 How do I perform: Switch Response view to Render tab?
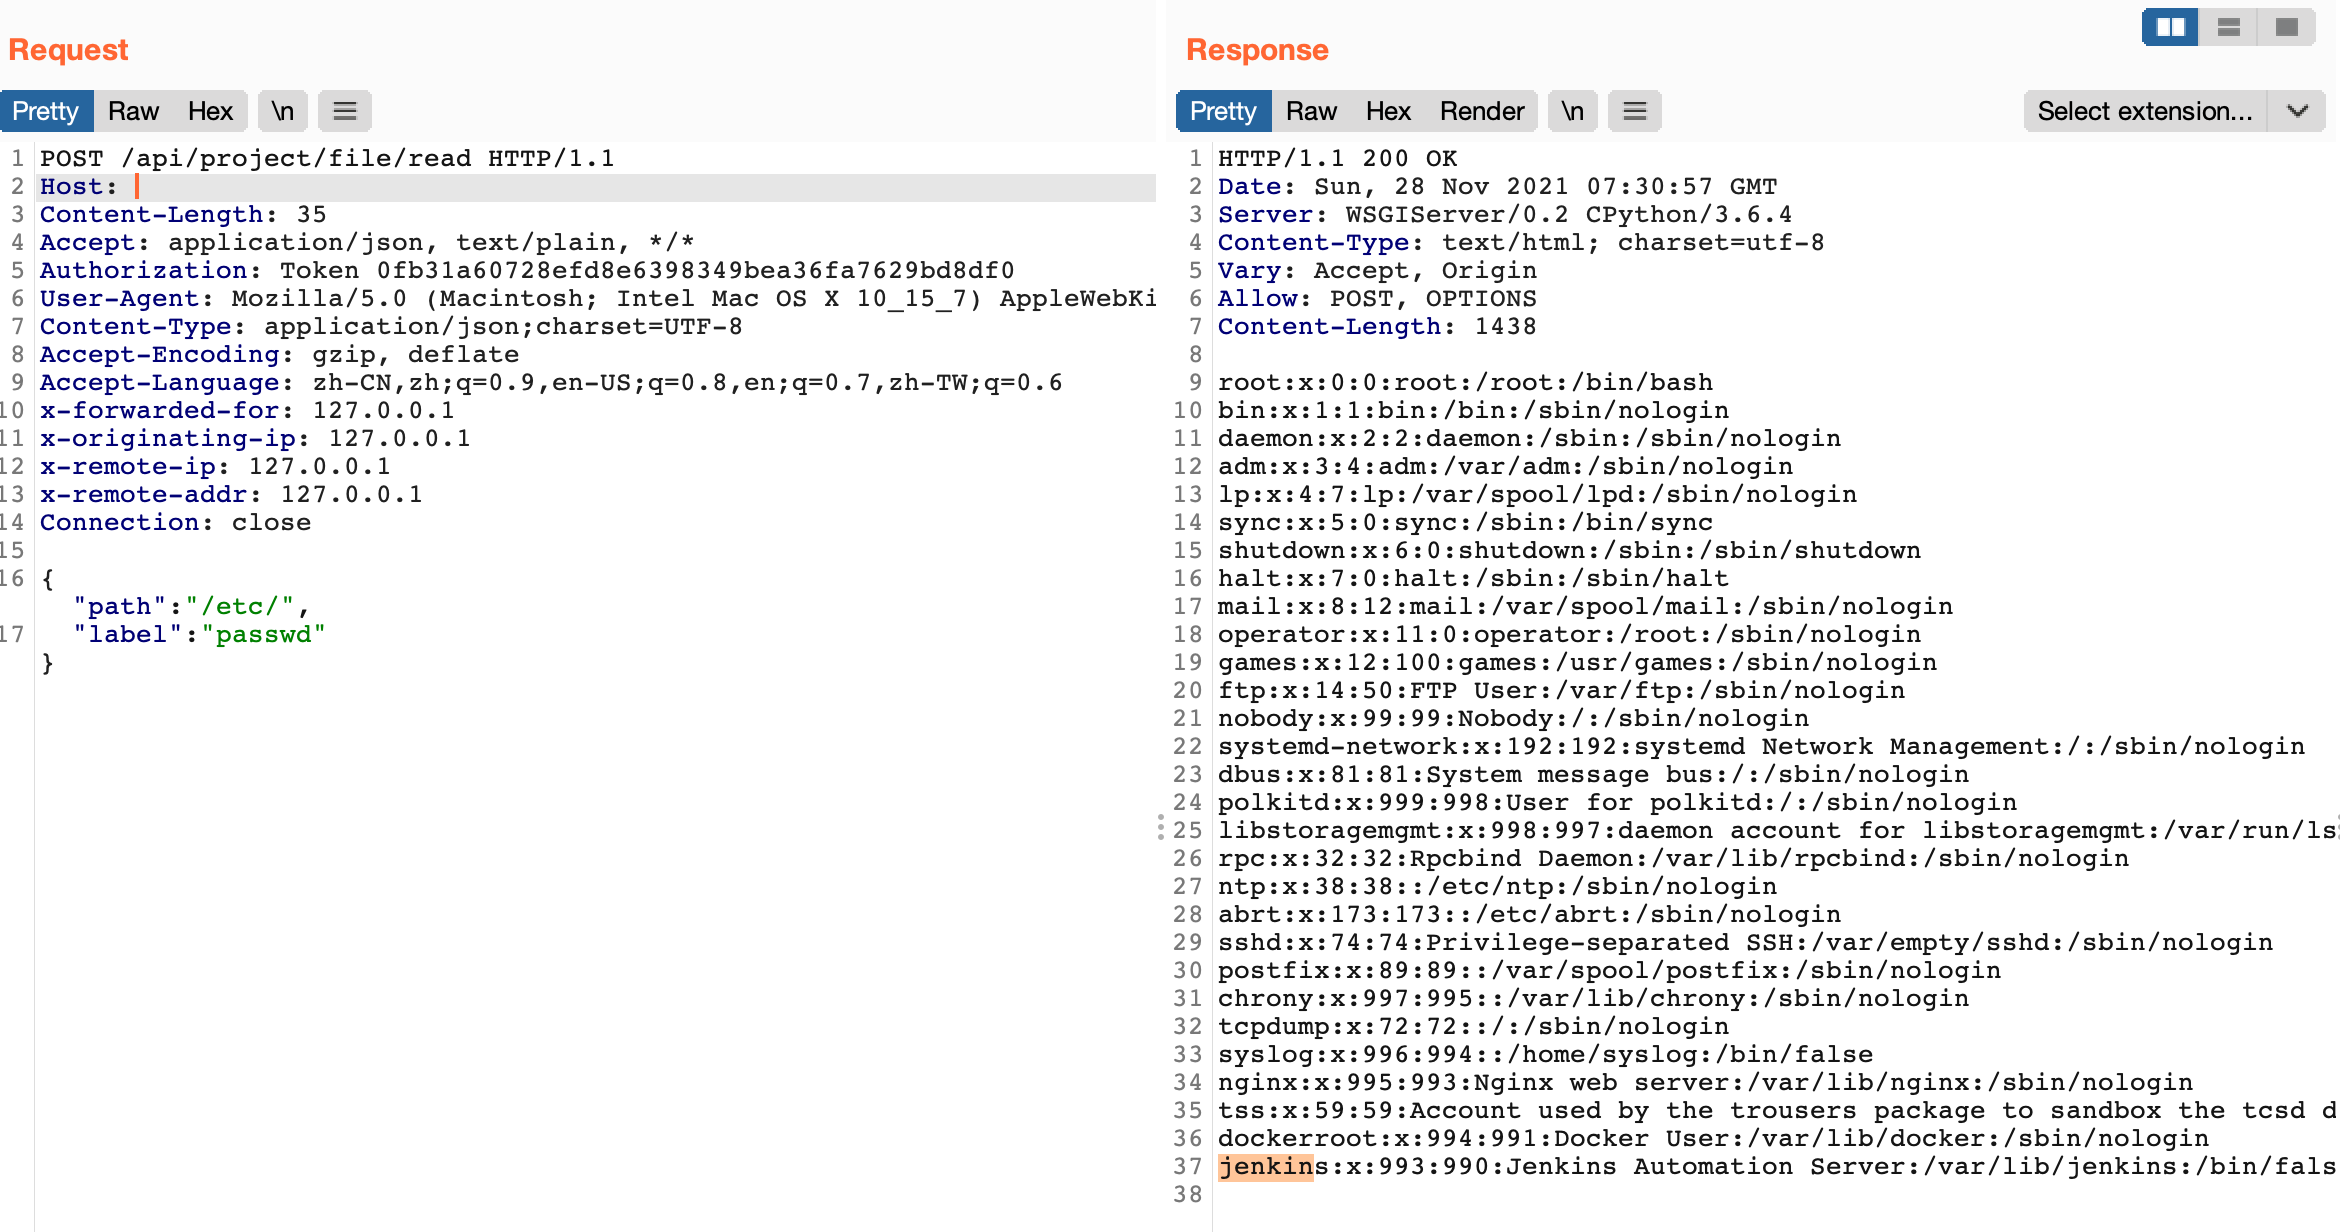(x=1481, y=111)
